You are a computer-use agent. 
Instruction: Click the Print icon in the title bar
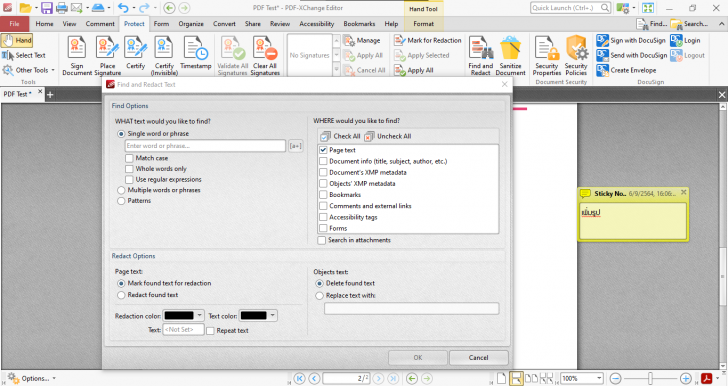(62, 8)
